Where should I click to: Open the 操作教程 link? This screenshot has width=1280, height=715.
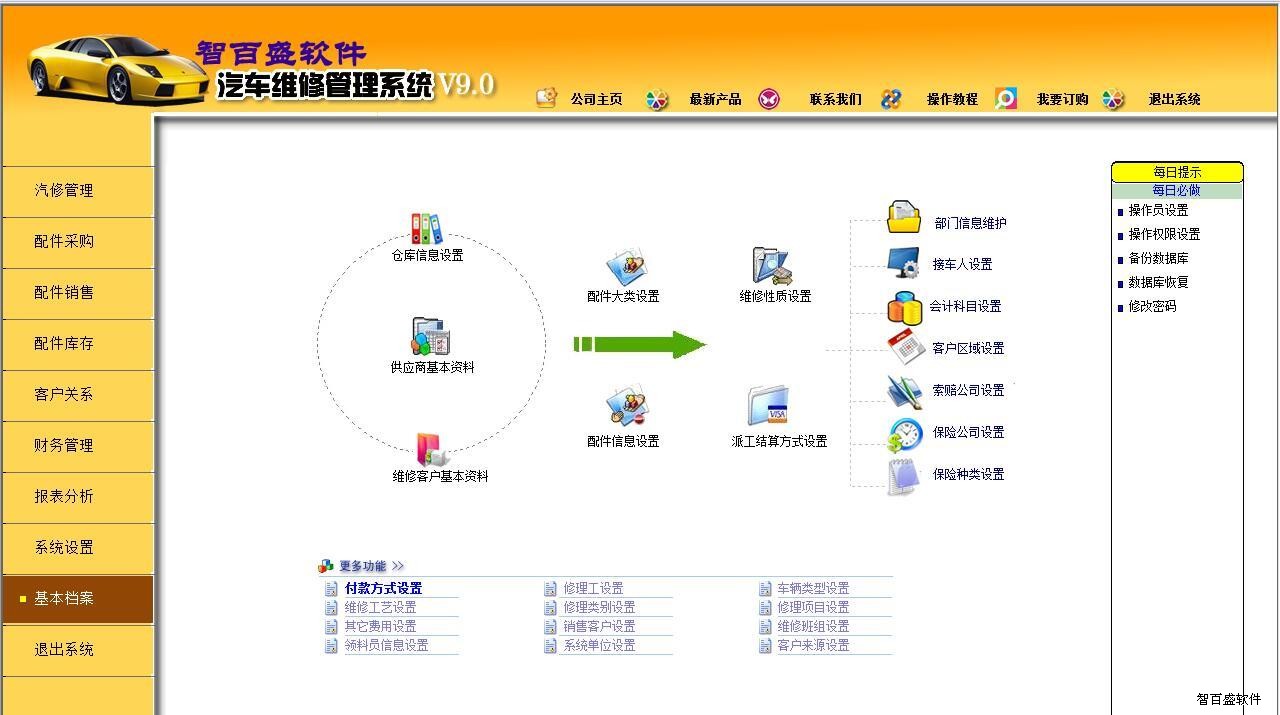pyautogui.click(x=952, y=99)
